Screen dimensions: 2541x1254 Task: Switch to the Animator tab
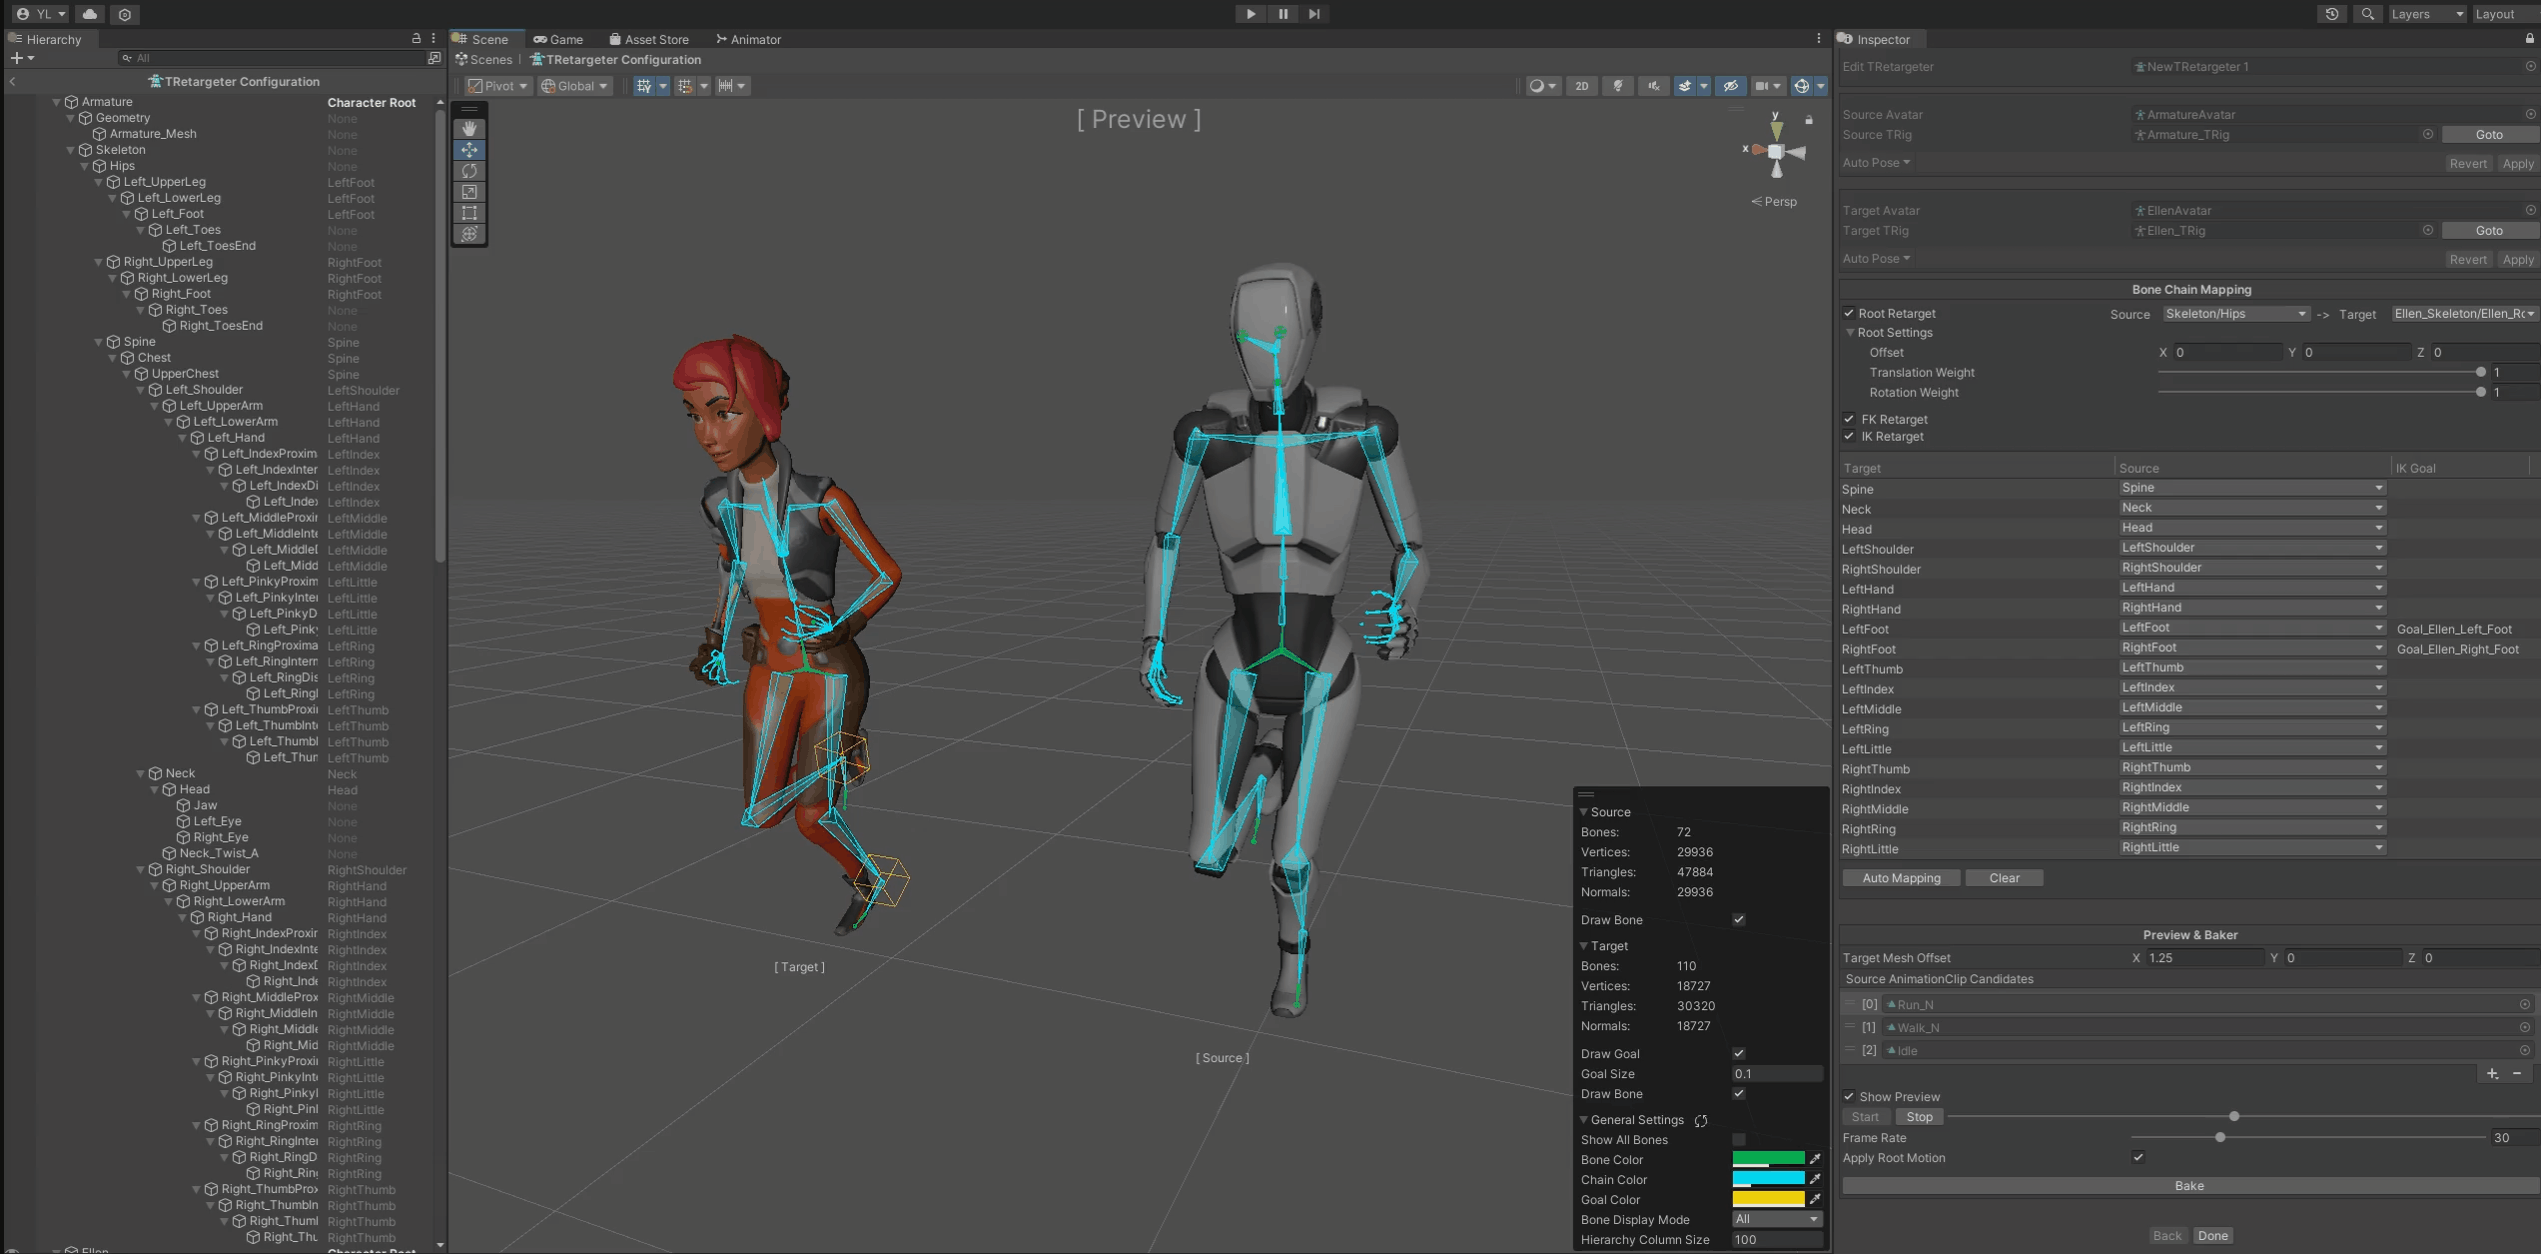(748, 39)
